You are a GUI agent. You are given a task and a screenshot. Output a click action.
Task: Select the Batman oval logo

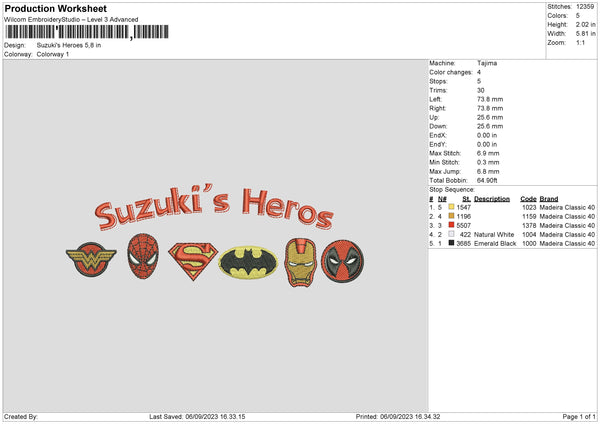pos(249,262)
